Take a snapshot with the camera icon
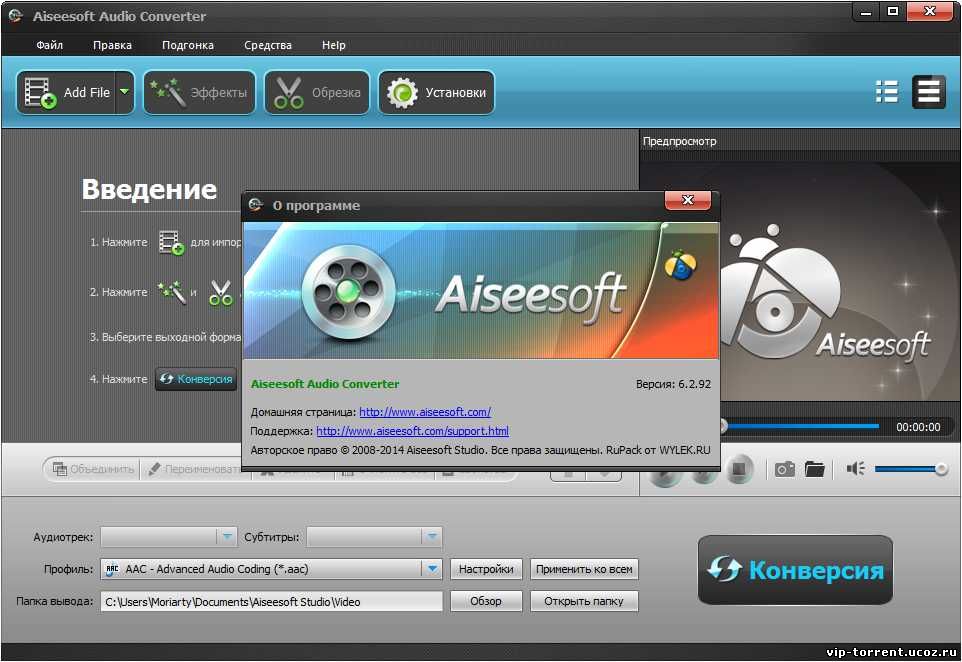Image resolution: width=962 pixels, height=662 pixels. click(x=785, y=469)
